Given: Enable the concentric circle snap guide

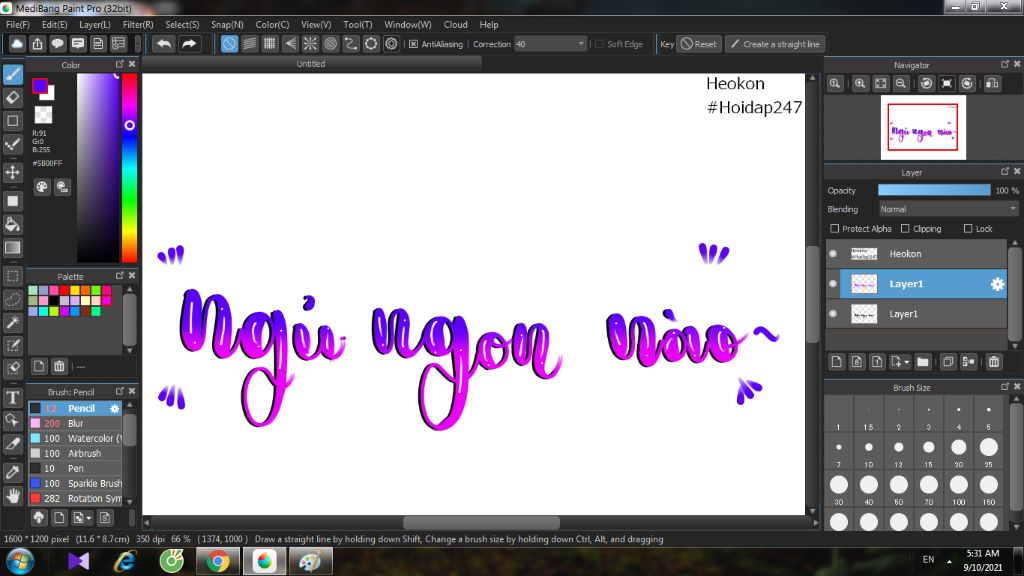Looking at the screenshot, I should point(330,44).
